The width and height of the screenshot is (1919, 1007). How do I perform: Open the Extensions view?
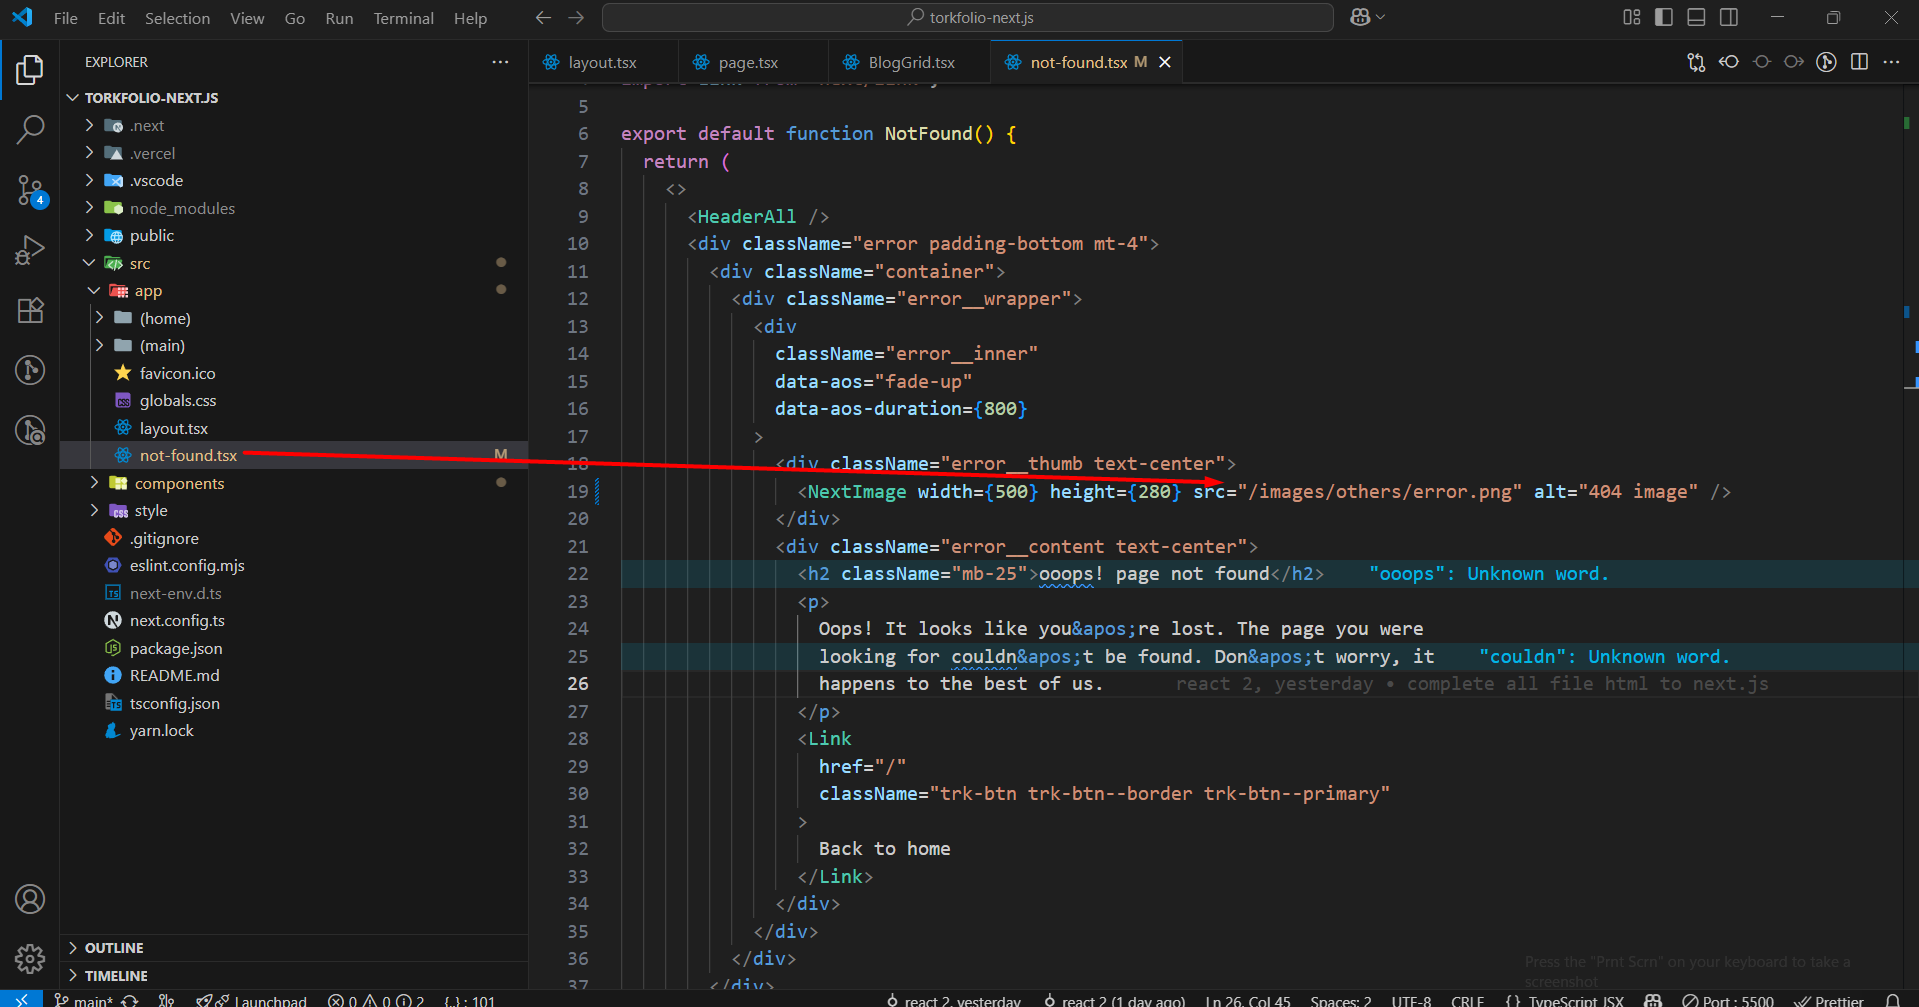pos(30,310)
